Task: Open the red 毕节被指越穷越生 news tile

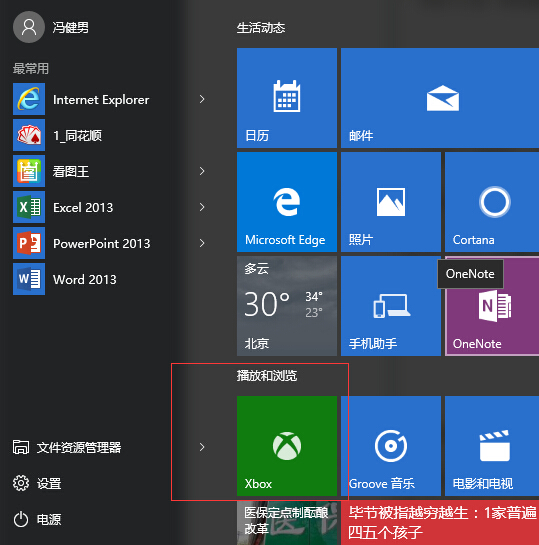Action: (440, 522)
